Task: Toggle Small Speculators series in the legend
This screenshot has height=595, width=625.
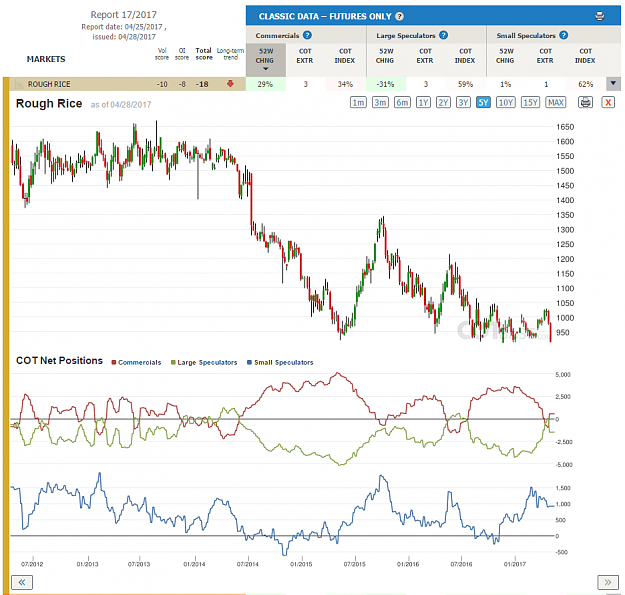Action: (280, 362)
